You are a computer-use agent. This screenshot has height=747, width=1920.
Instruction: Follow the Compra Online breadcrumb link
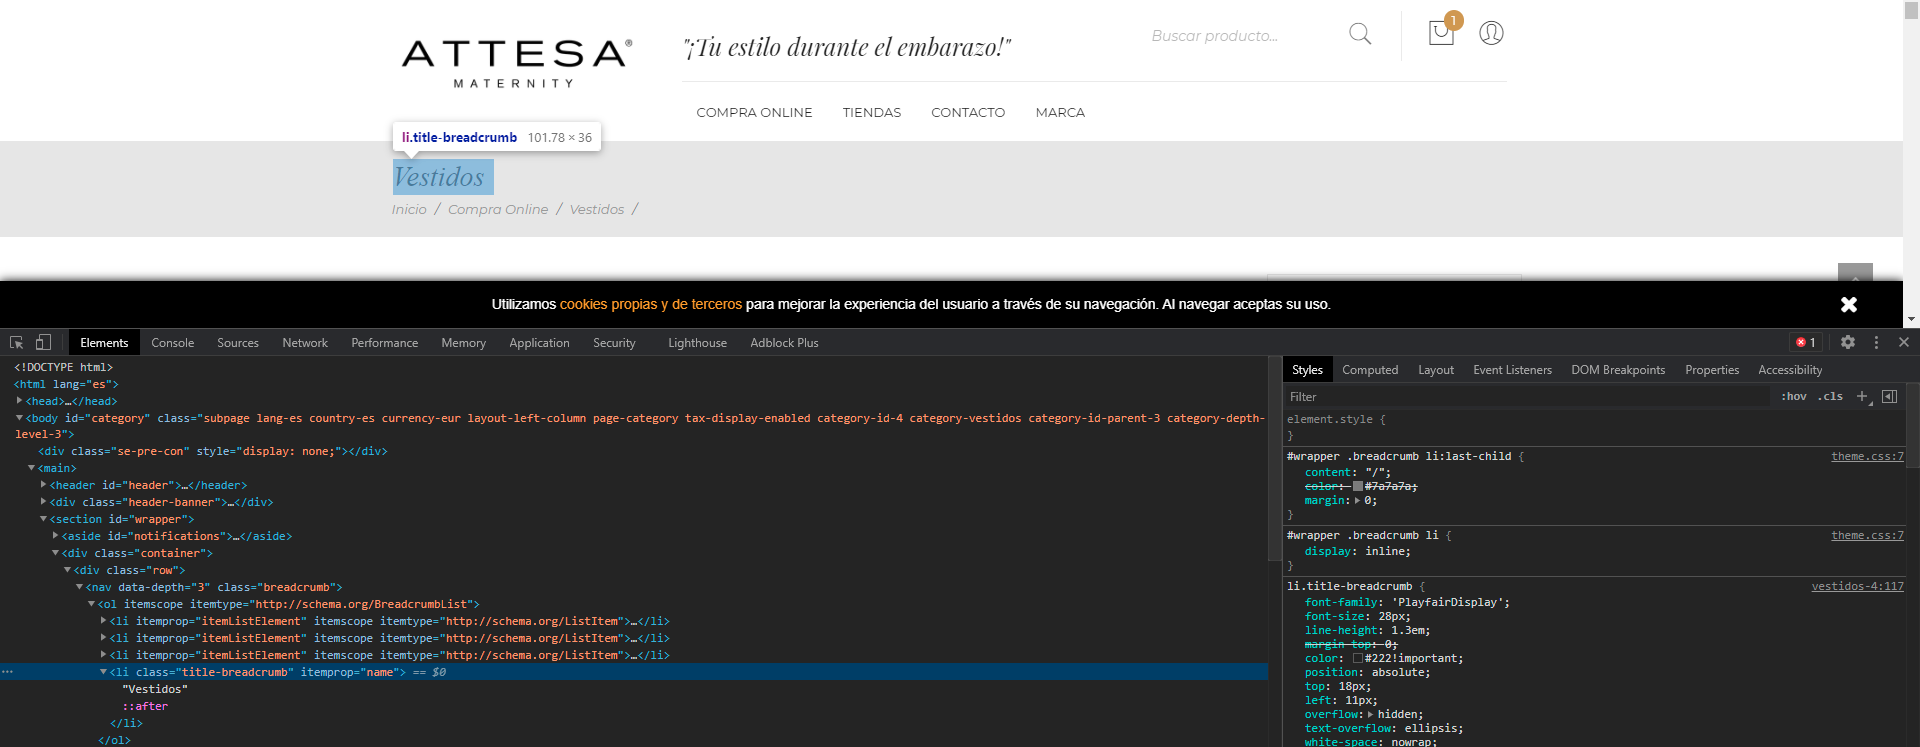pos(498,209)
